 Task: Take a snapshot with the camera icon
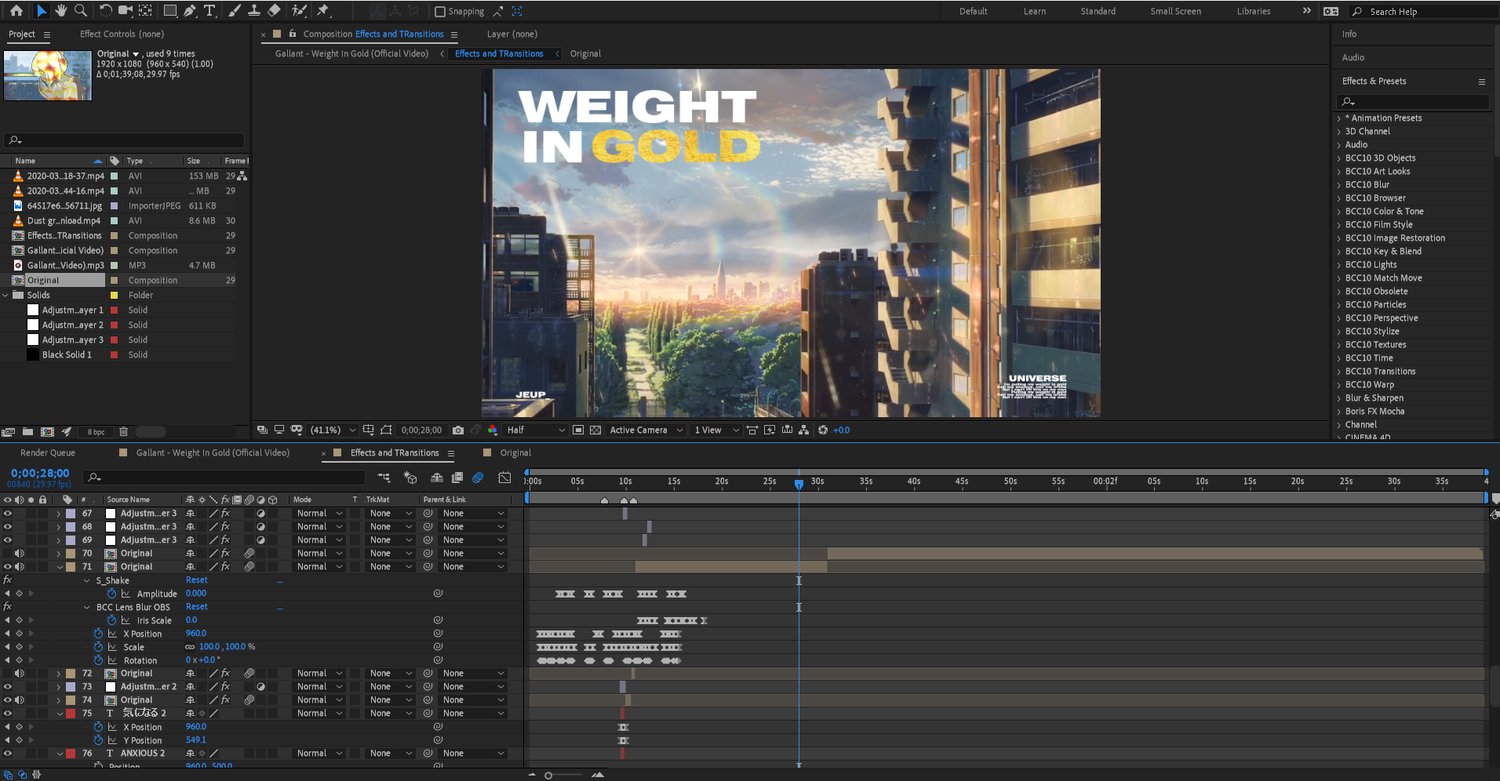(x=458, y=430)
